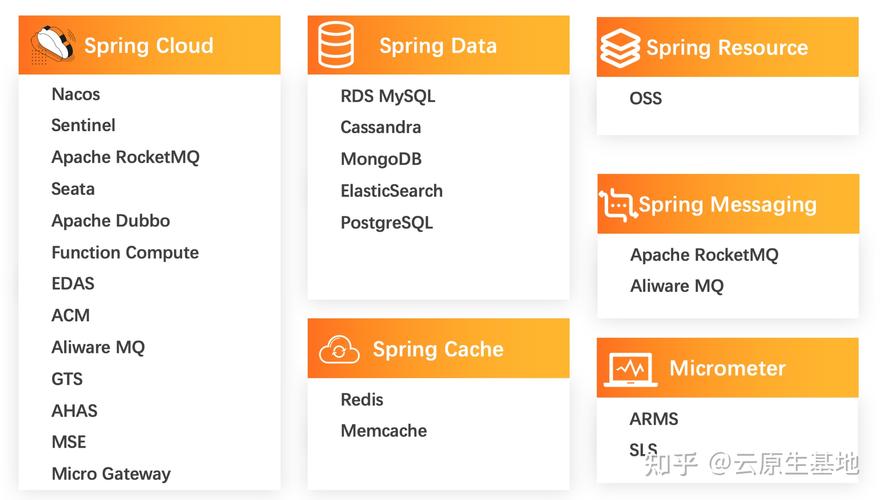Click RDS MySQL under Spring Data
The image size is (882, 500).
[388, 96]
